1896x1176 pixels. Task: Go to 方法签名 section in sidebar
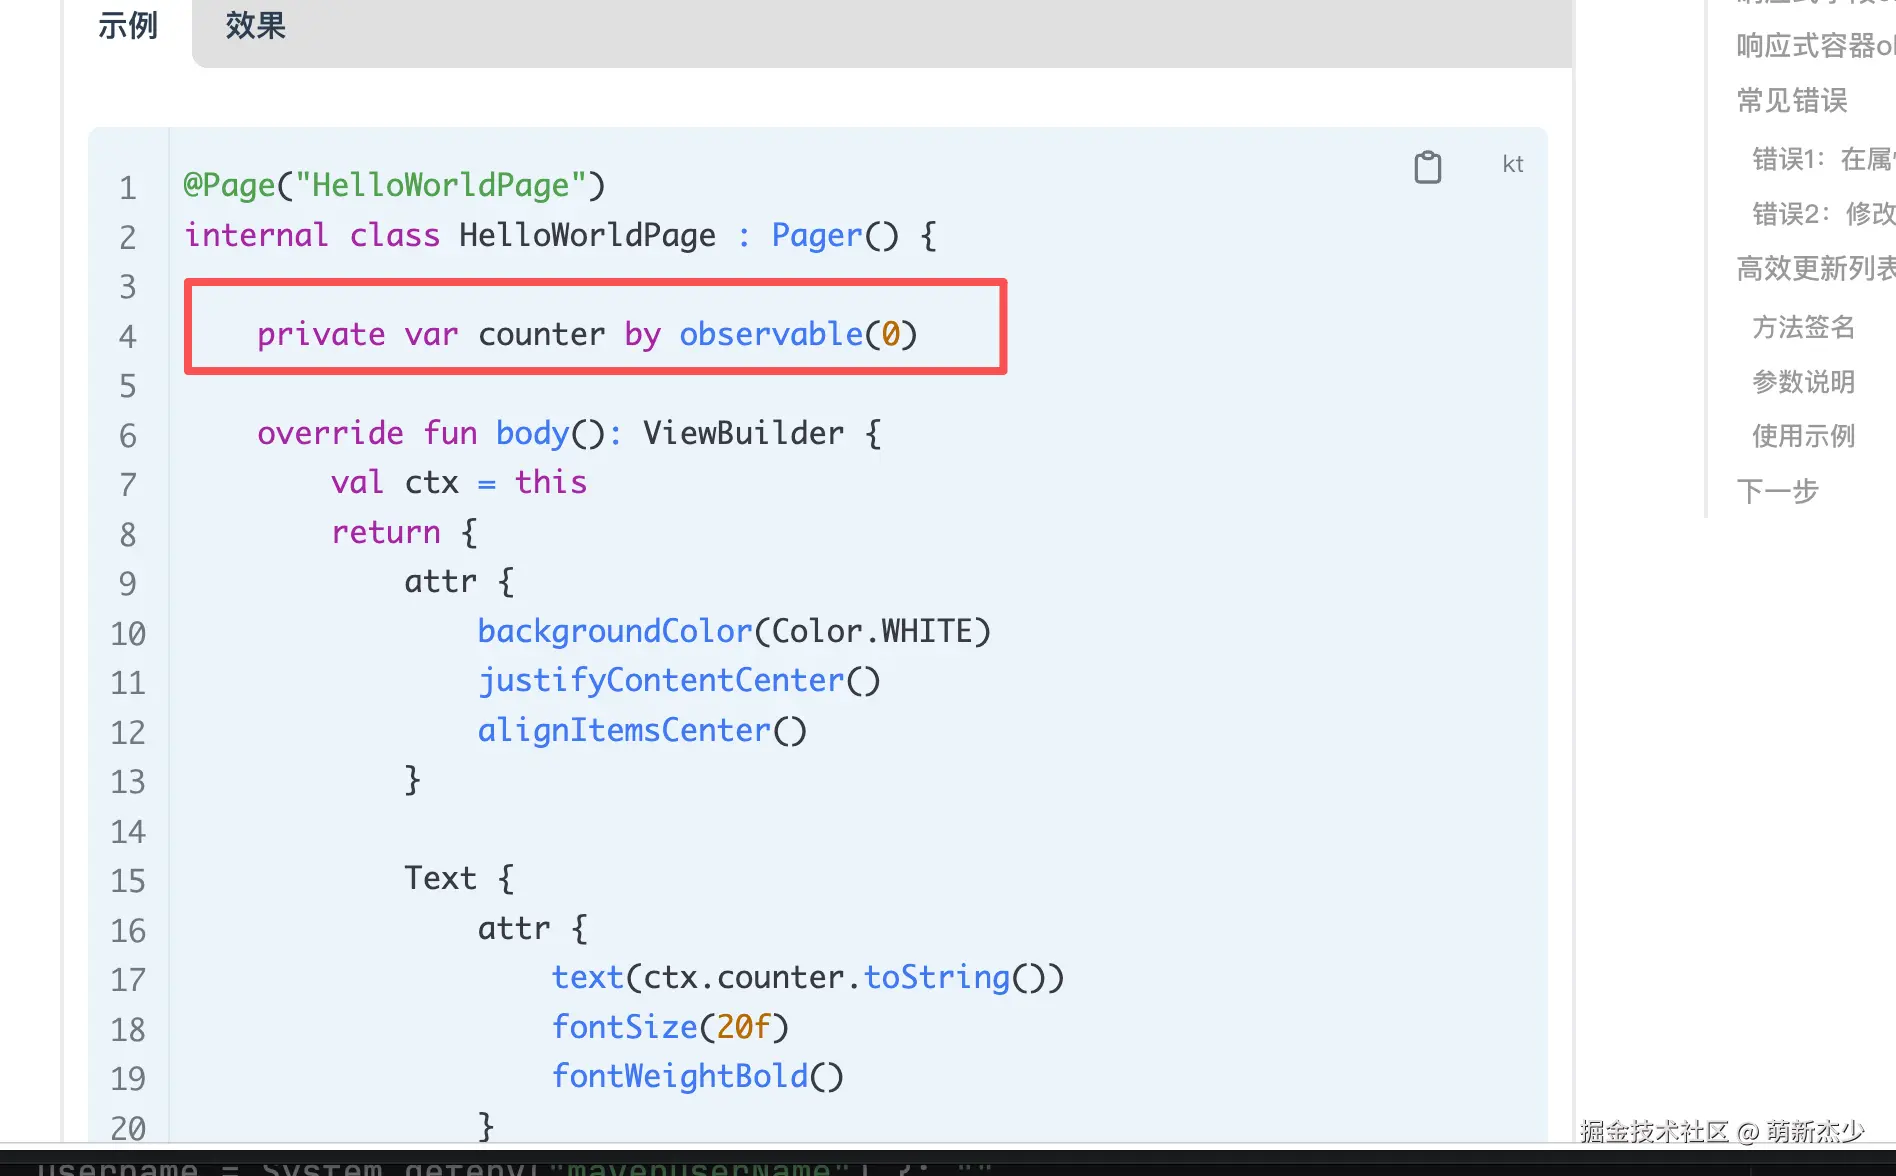click(x=1803, y=327)
